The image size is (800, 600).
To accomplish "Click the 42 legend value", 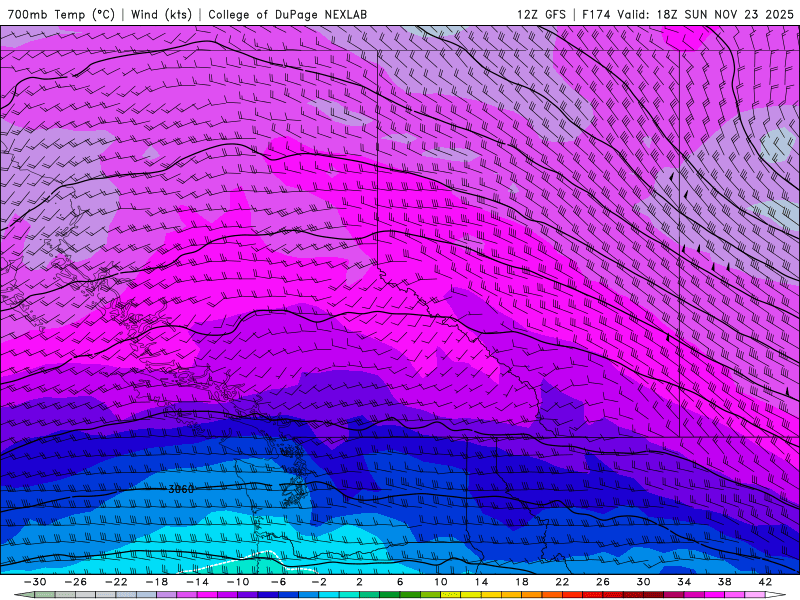I will 765,582.
